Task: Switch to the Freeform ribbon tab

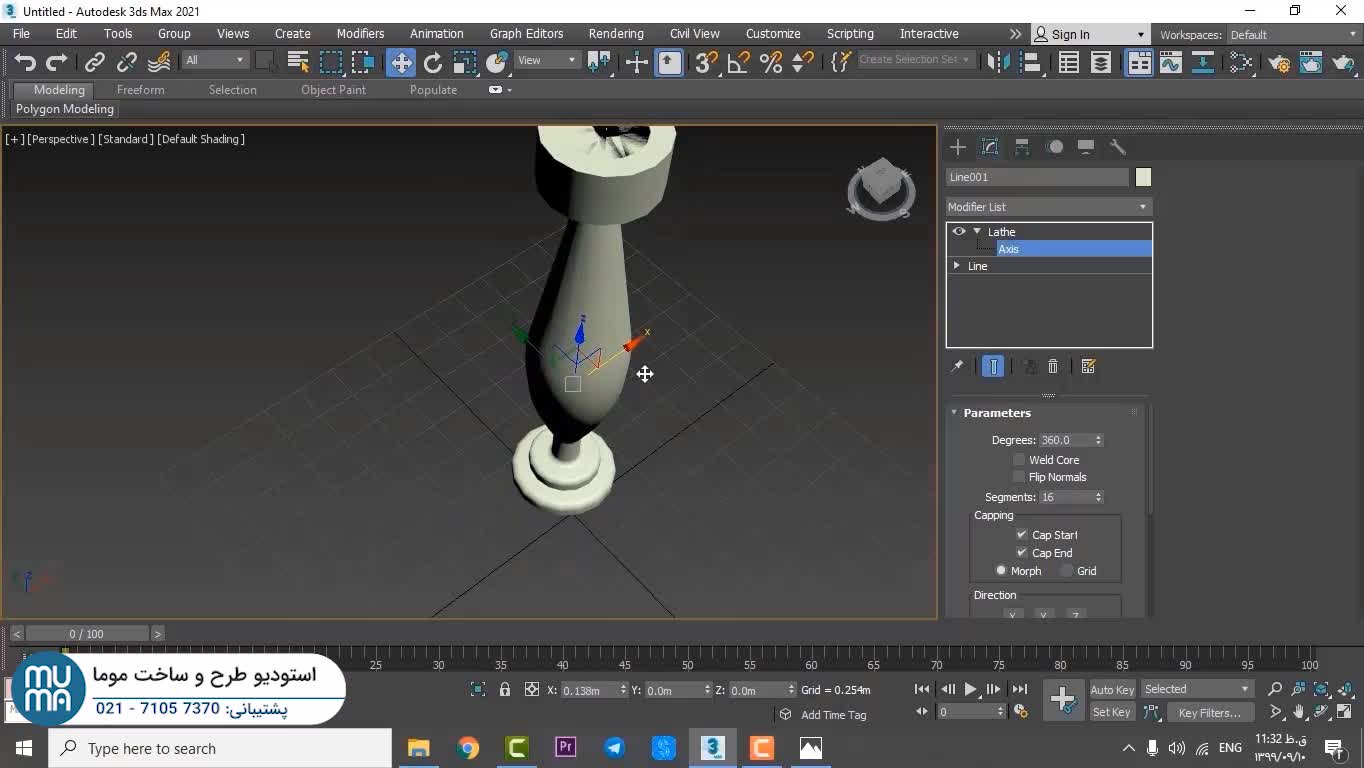Action: coord(140,90)
